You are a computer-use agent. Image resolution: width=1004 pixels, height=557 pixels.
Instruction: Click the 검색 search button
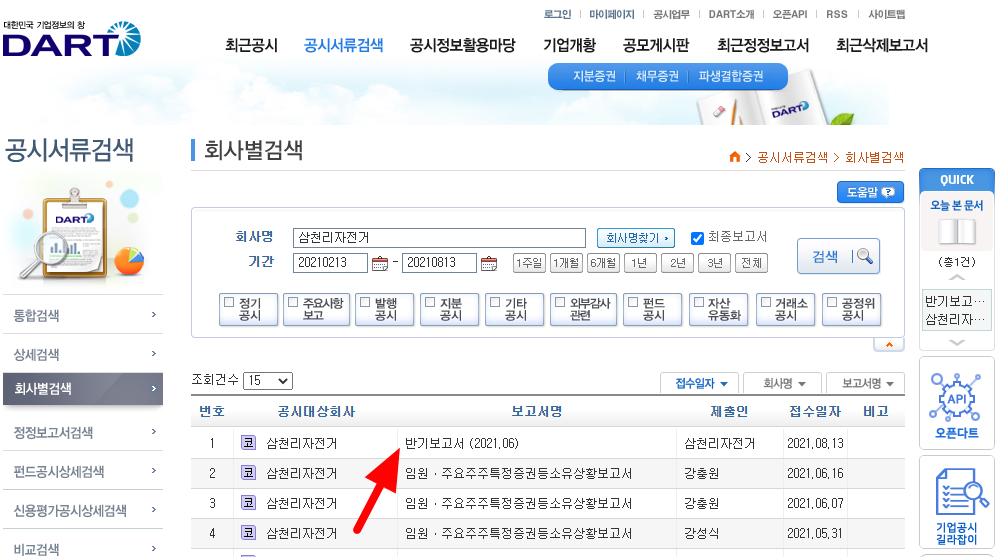tap(838, 256)
